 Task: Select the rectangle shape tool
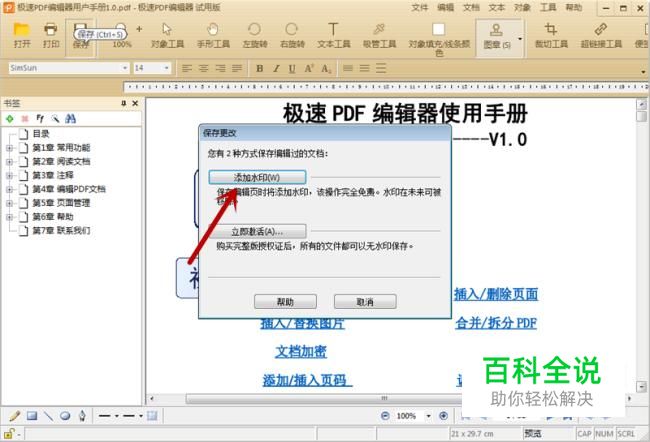coord(32,415)
